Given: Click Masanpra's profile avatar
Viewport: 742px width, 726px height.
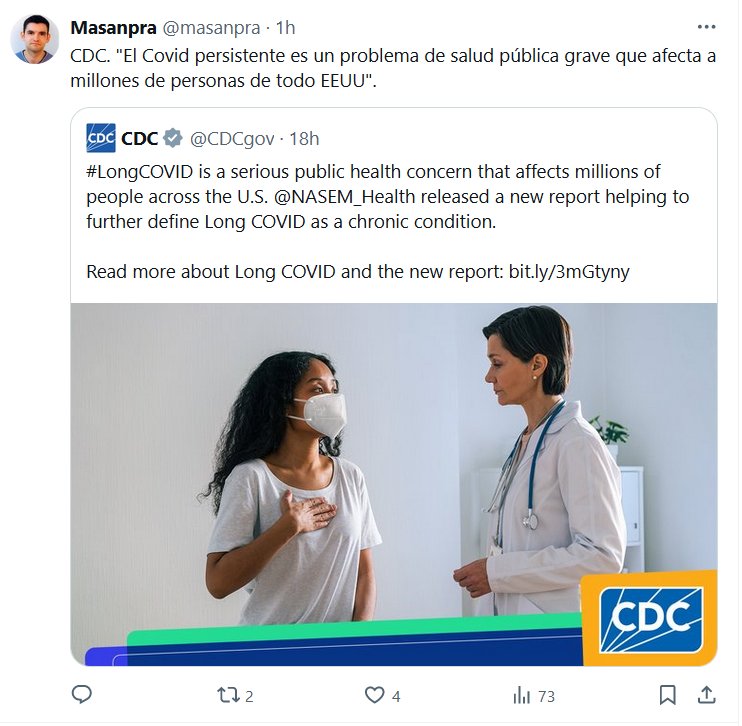Looking at the screenshot, I should [x=34, y=40].
